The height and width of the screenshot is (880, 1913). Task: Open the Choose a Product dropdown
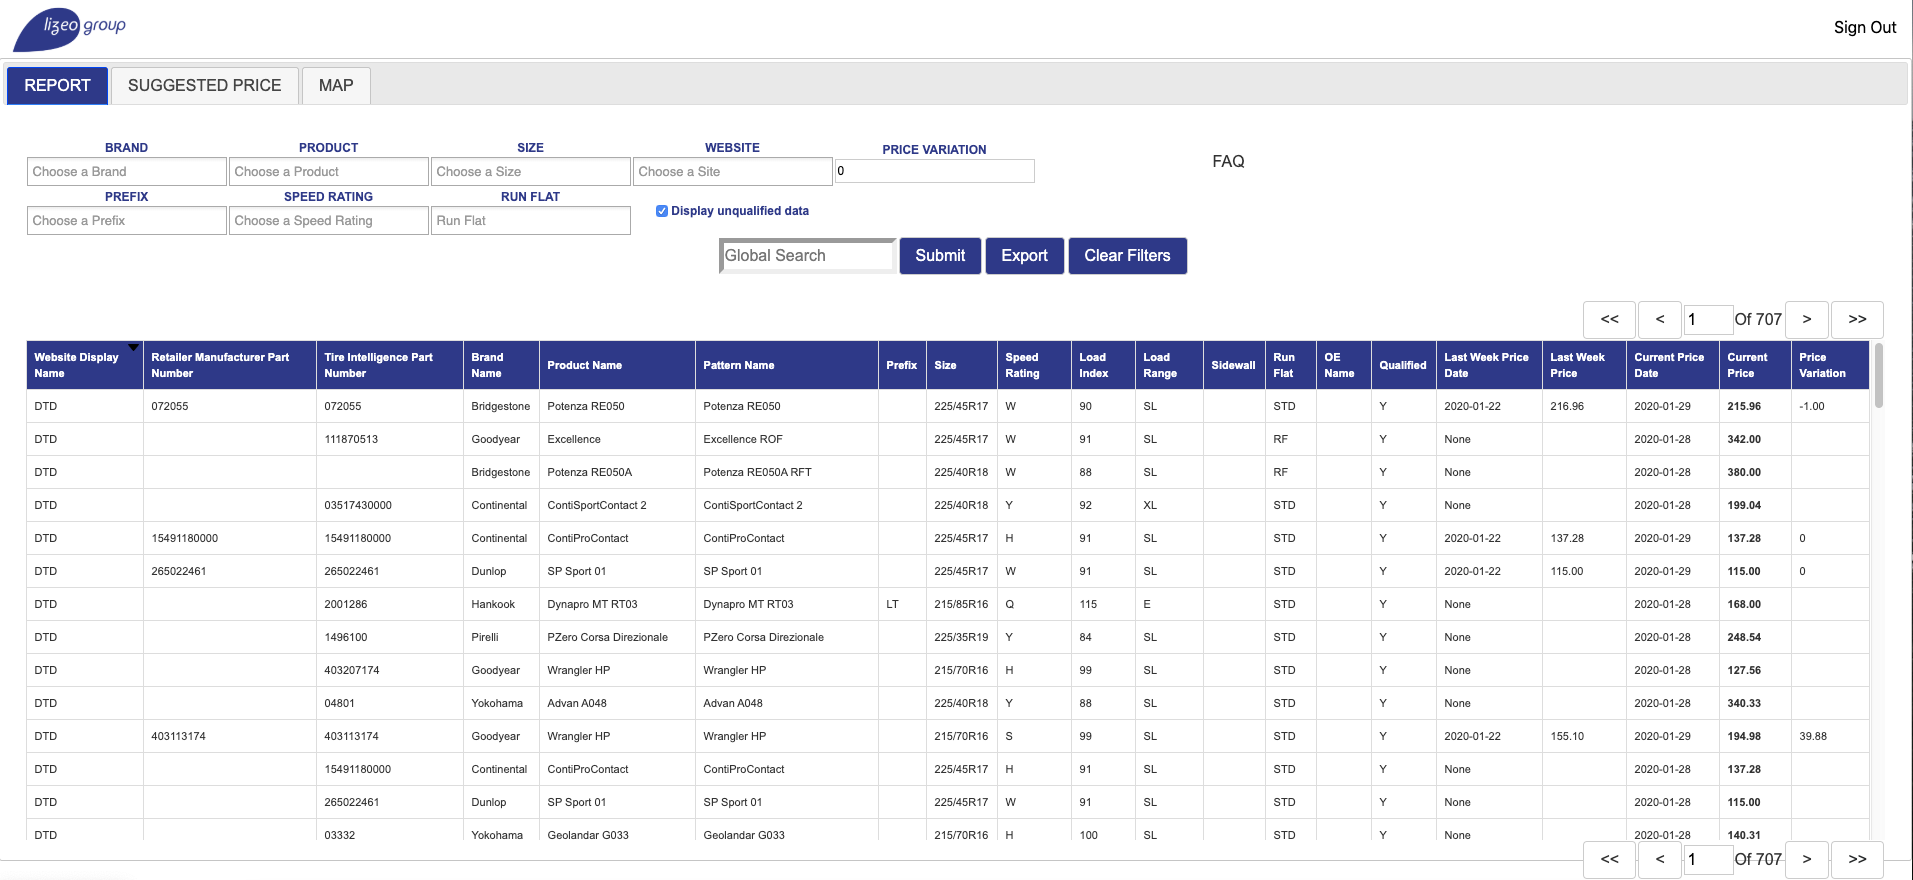pos(329,172)
